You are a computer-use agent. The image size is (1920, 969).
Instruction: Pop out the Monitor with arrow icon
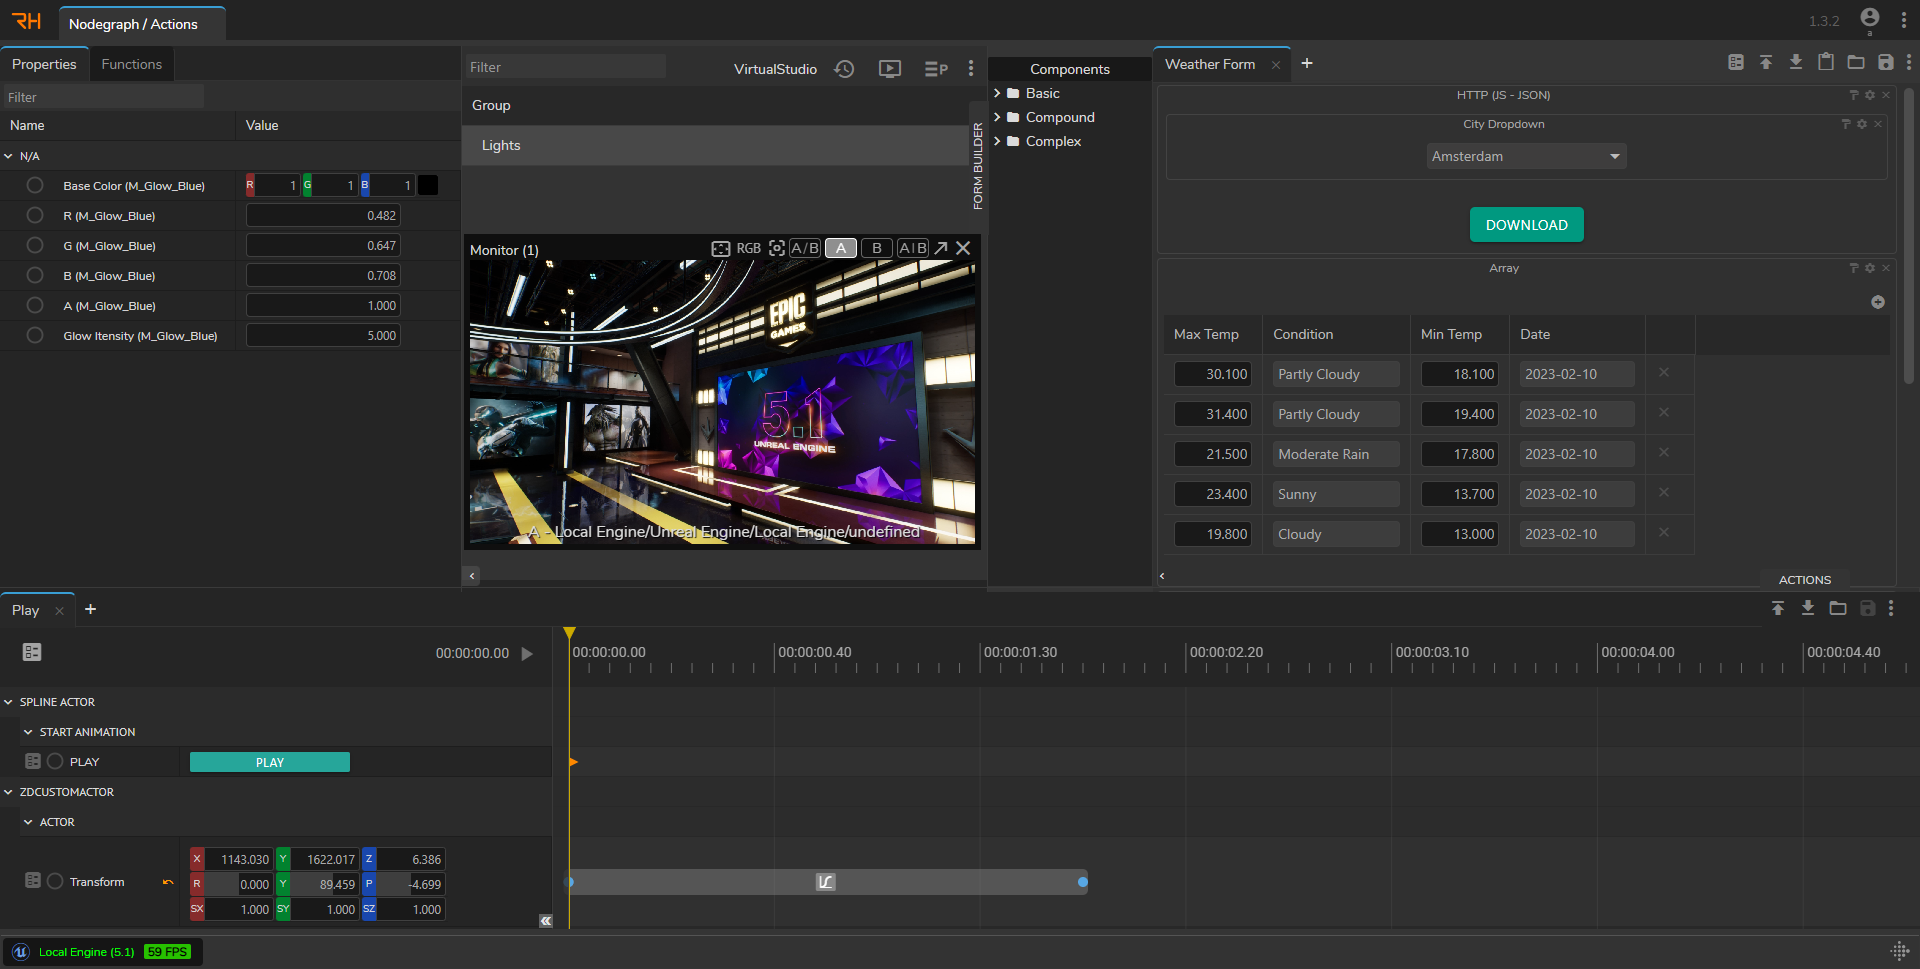(x=941, y=248)
